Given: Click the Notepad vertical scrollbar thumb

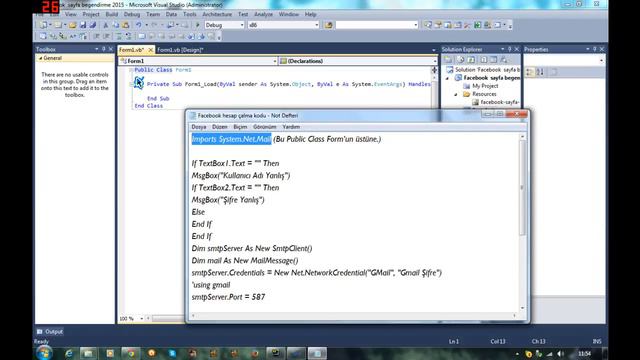Looking at the screenshot, I should point(522,188).
